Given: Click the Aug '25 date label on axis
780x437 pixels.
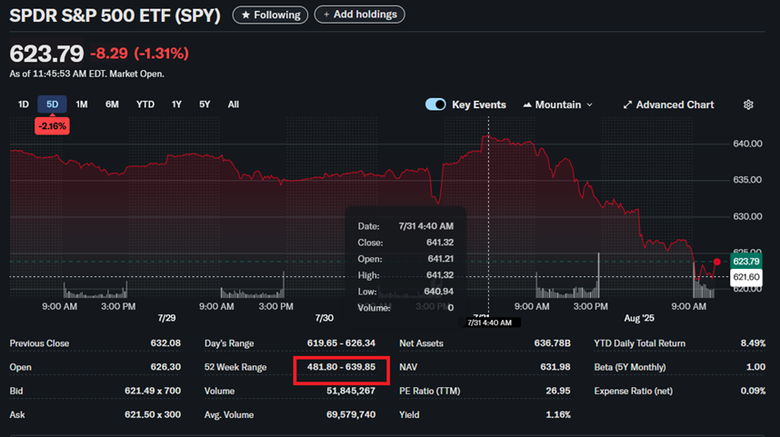Looking at the screenshot, I should 639,318.
